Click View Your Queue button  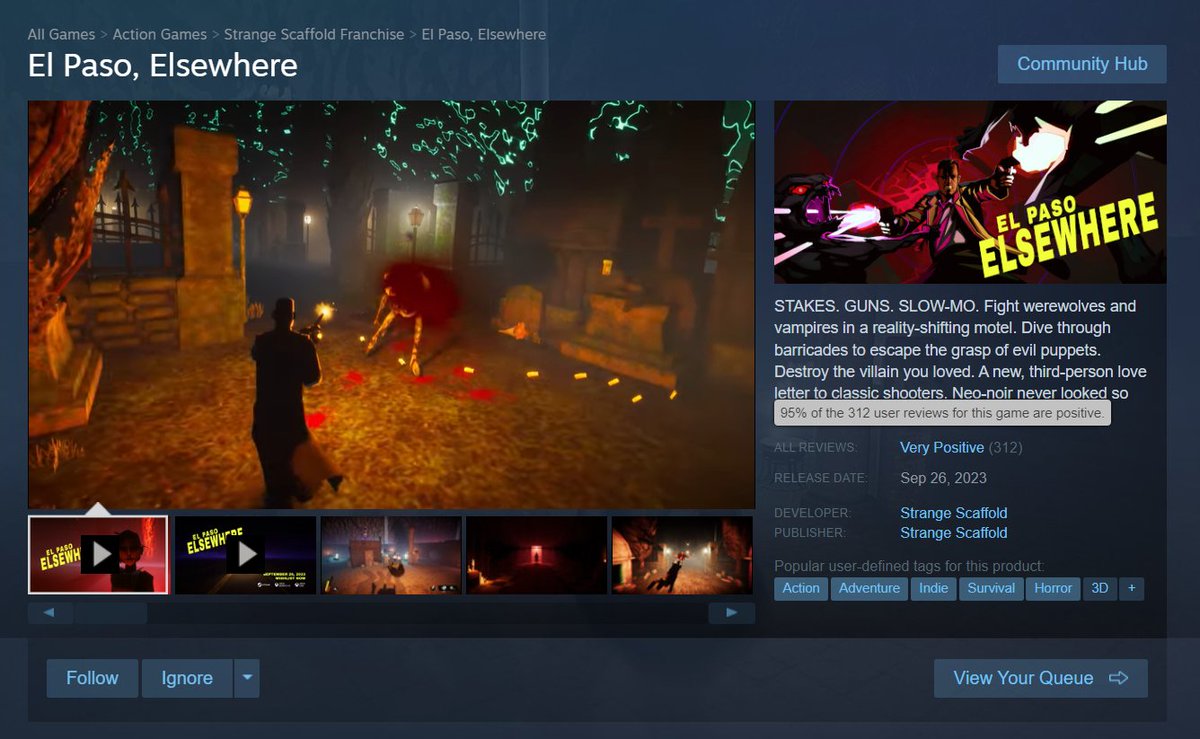(x=1040, y=678)
